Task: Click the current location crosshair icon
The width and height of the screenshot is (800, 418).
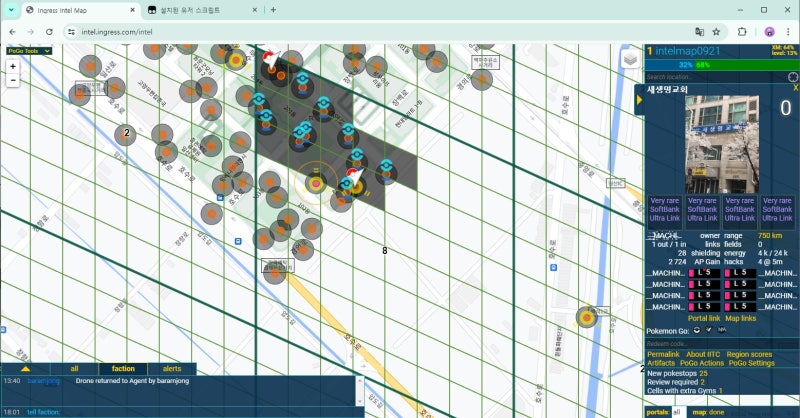Action: coord(793,77)
